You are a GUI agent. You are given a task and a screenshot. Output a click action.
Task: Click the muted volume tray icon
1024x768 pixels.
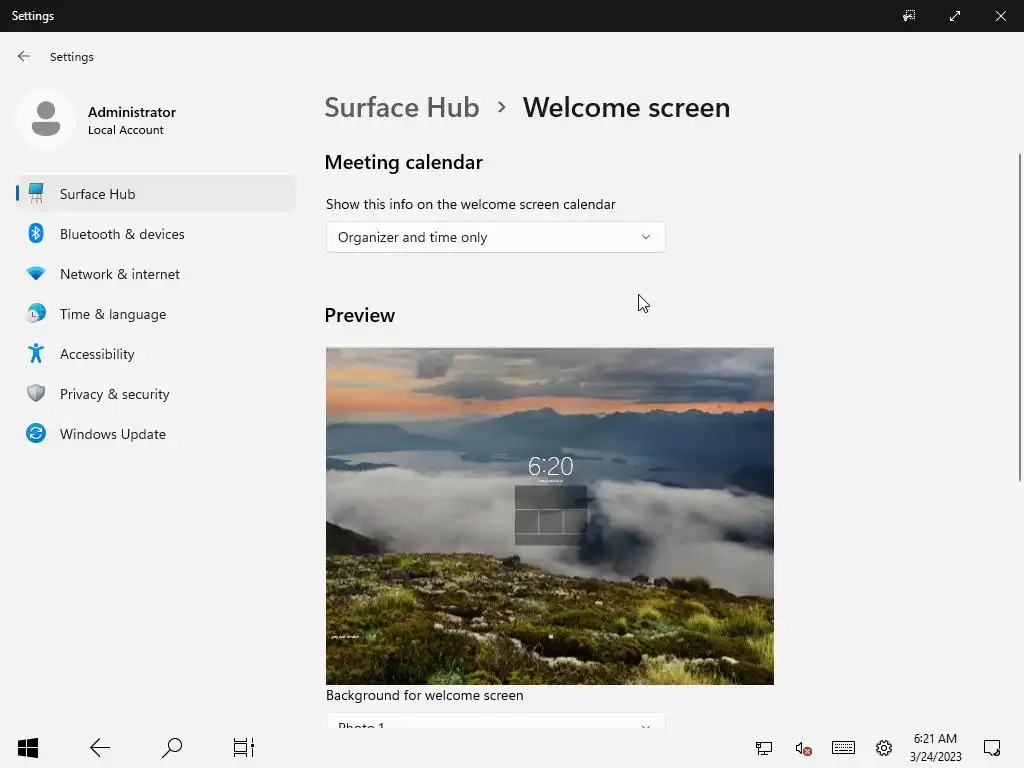pyautogui.click(x=803, y=748)
